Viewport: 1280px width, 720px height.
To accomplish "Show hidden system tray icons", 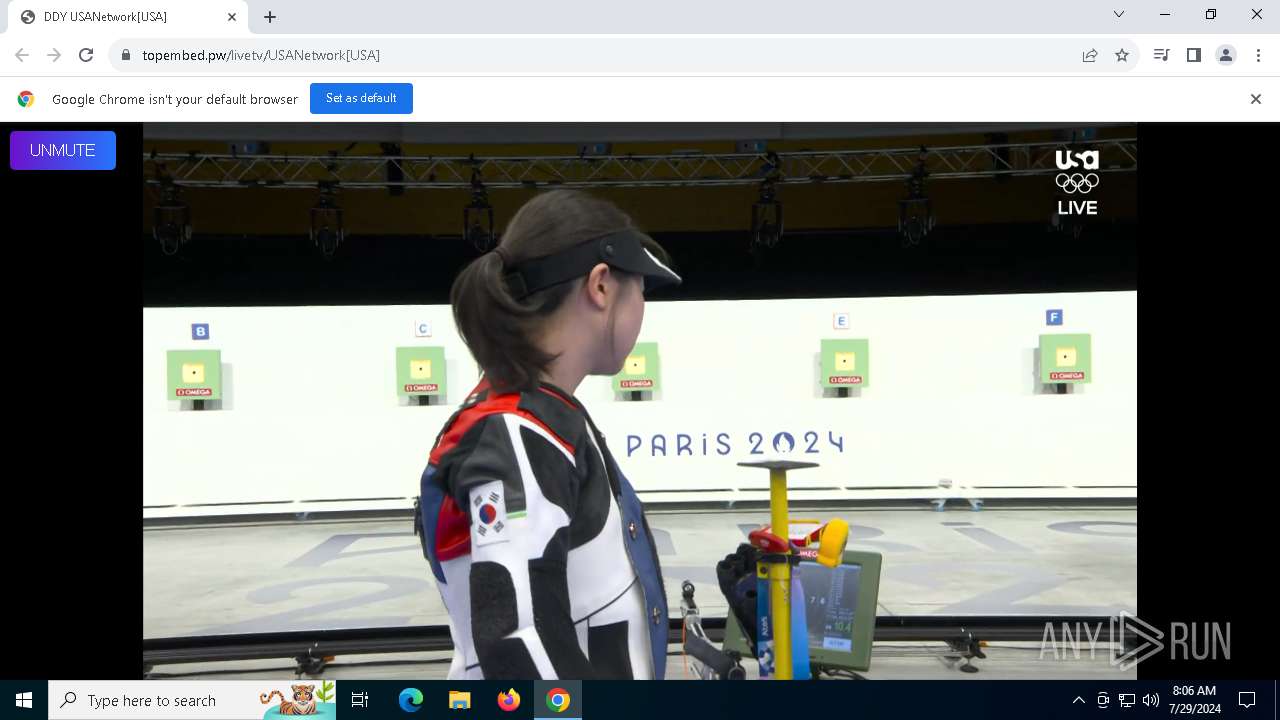I will coord(1079,700).
